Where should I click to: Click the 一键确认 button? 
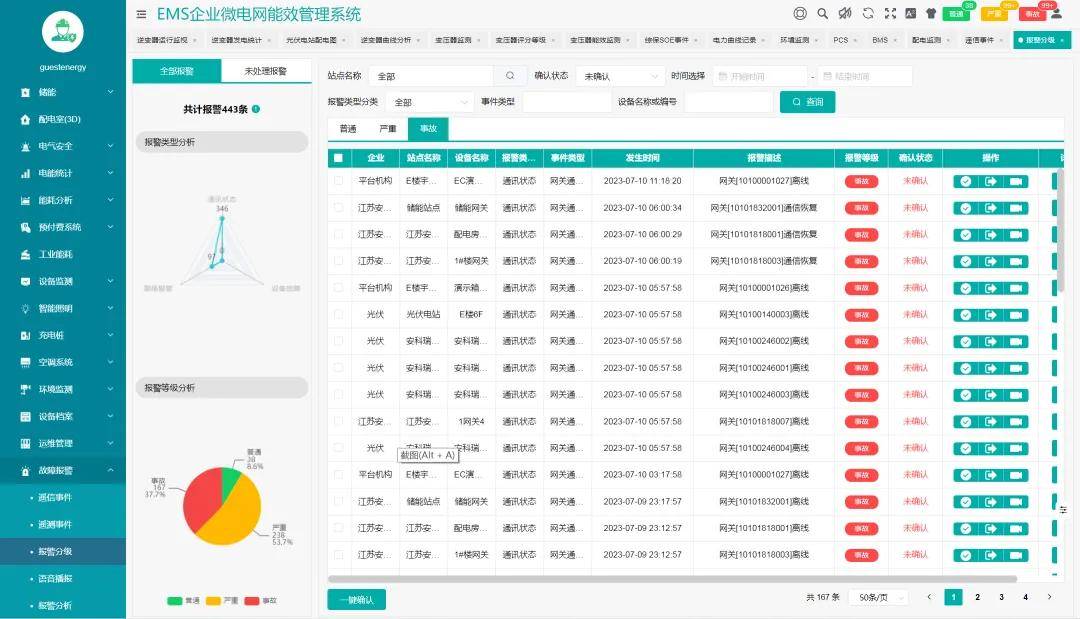tap(356, 600)
